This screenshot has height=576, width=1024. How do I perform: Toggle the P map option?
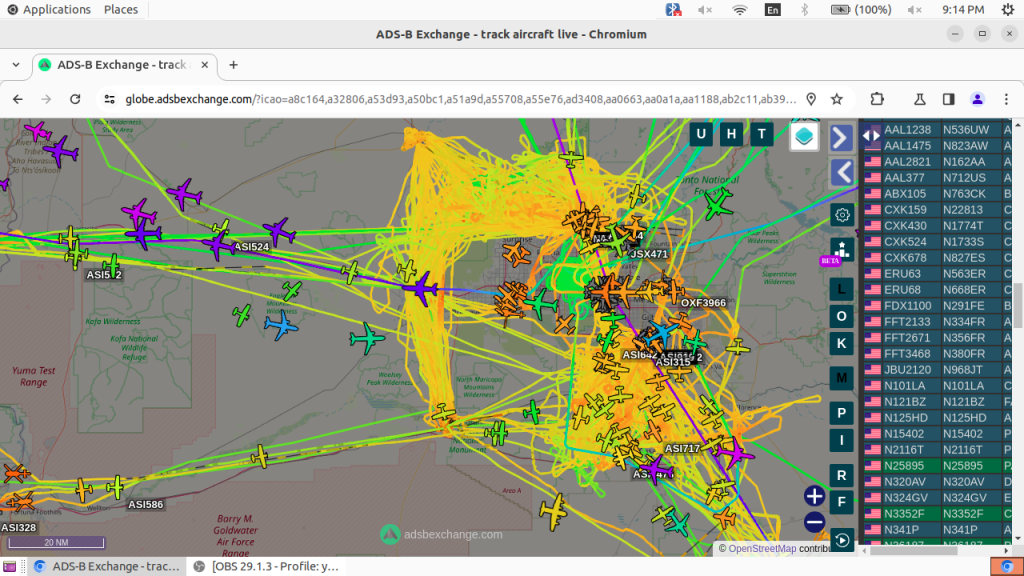pyautogui.click(x=841, y=413)
